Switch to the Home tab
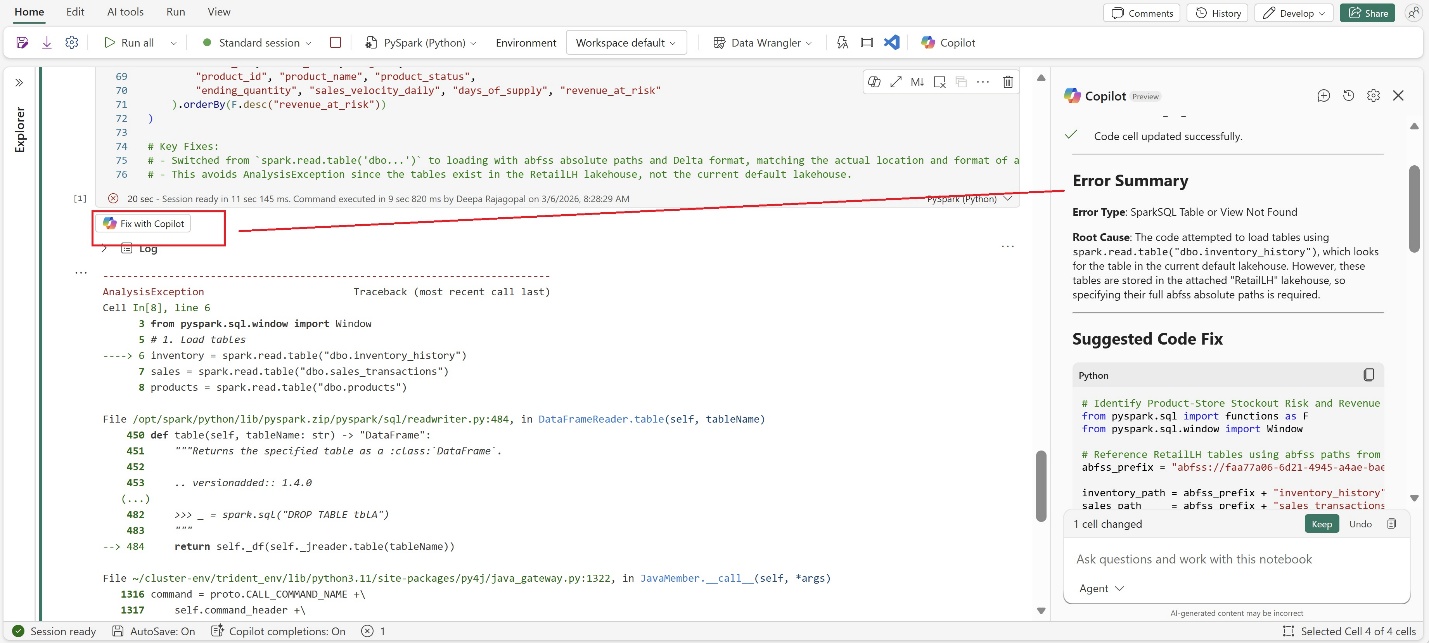 (x=27, y=12)
